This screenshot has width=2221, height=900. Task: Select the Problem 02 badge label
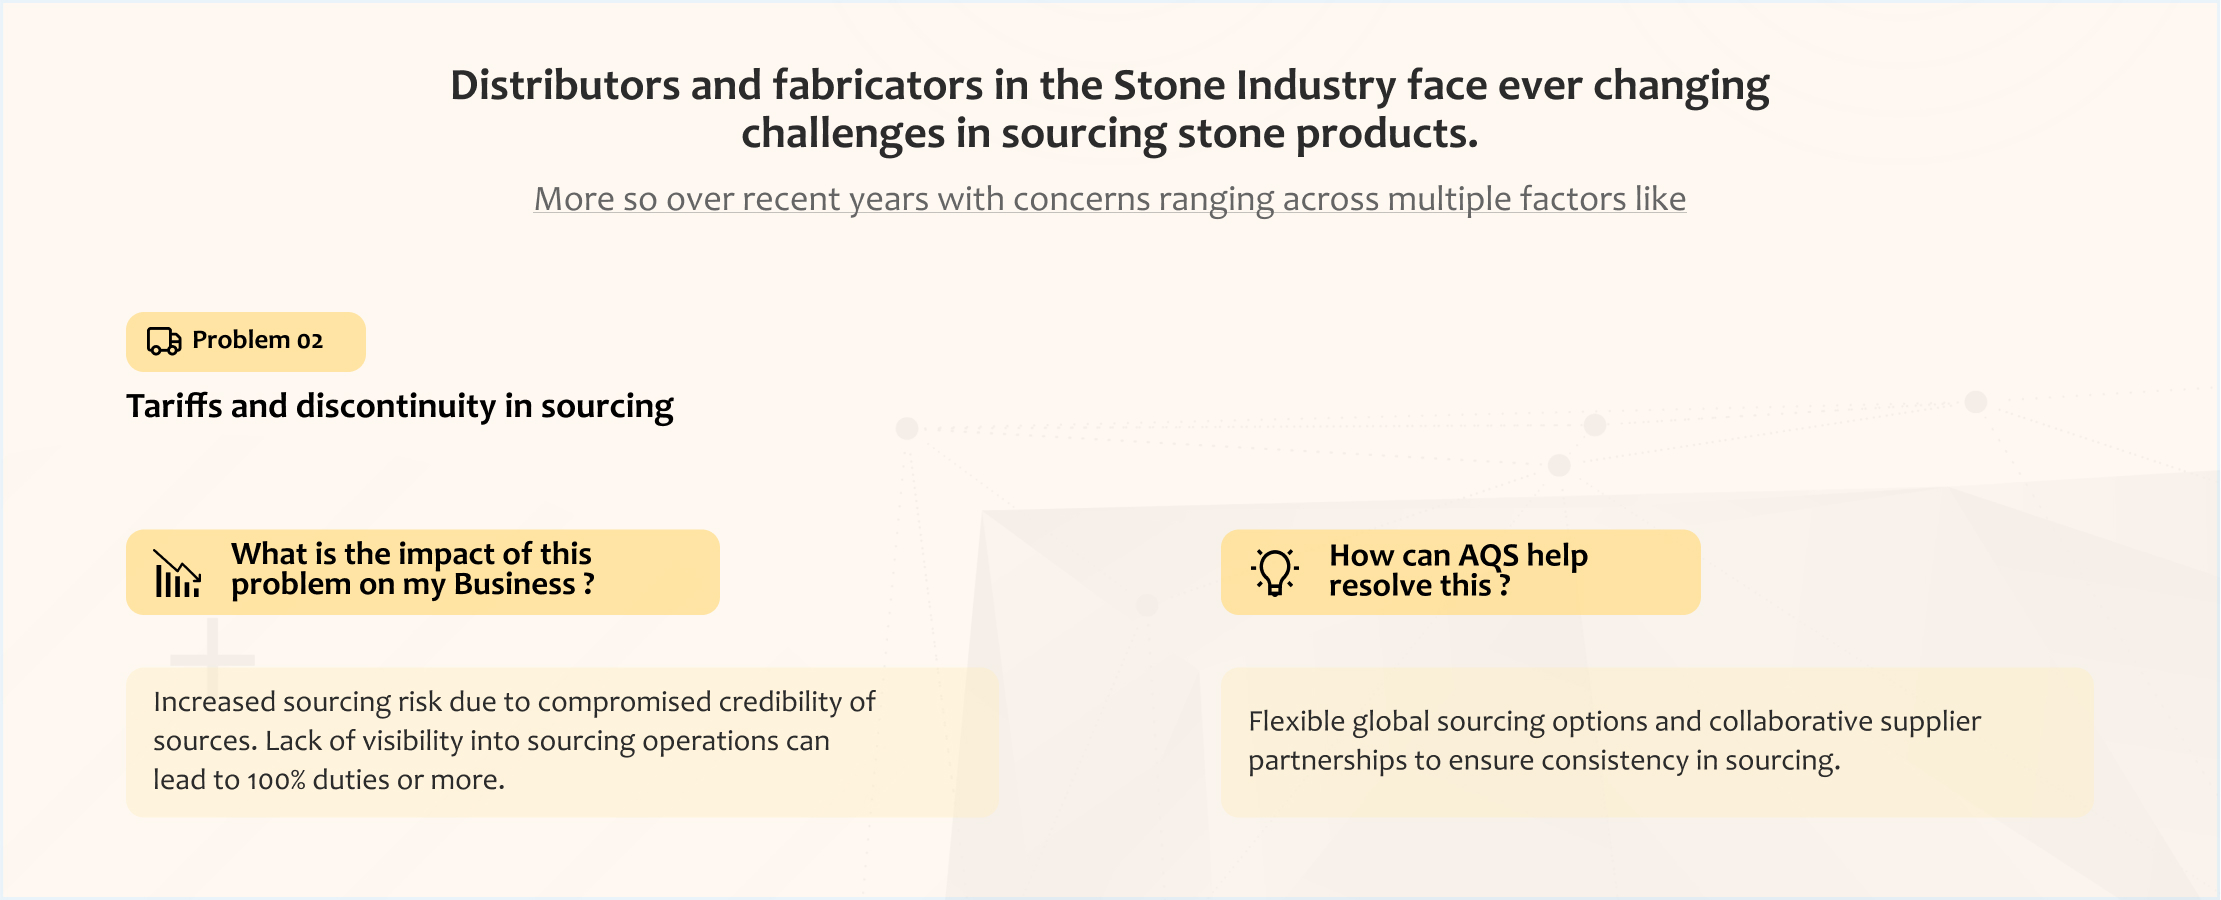click(x=257, y=341)
